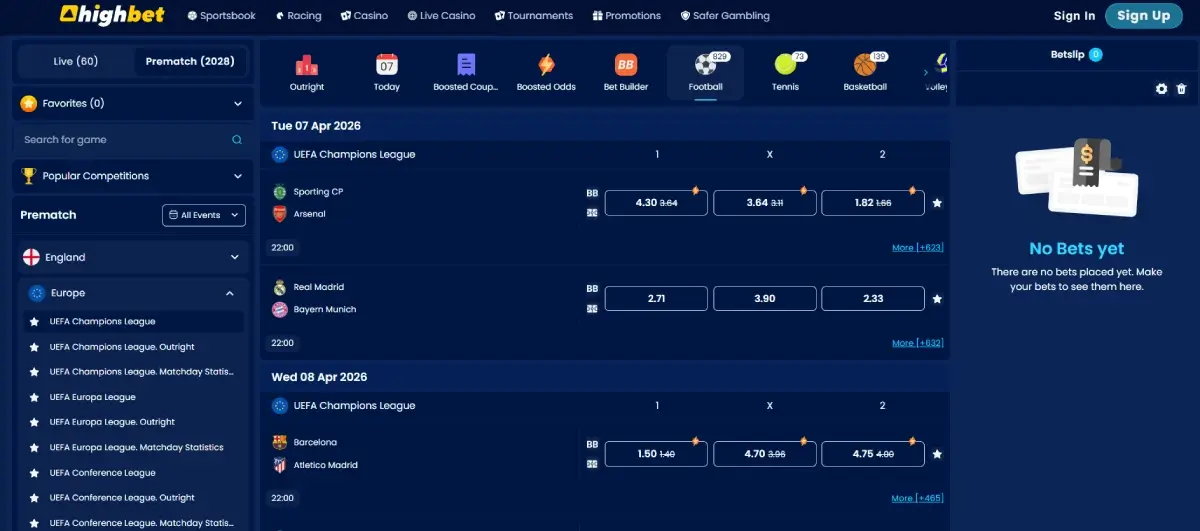The height and width of the screenshot is (531, 1200).
Task: Favorite the Real Madrid vs Bayern match
Action: [937, 299]
